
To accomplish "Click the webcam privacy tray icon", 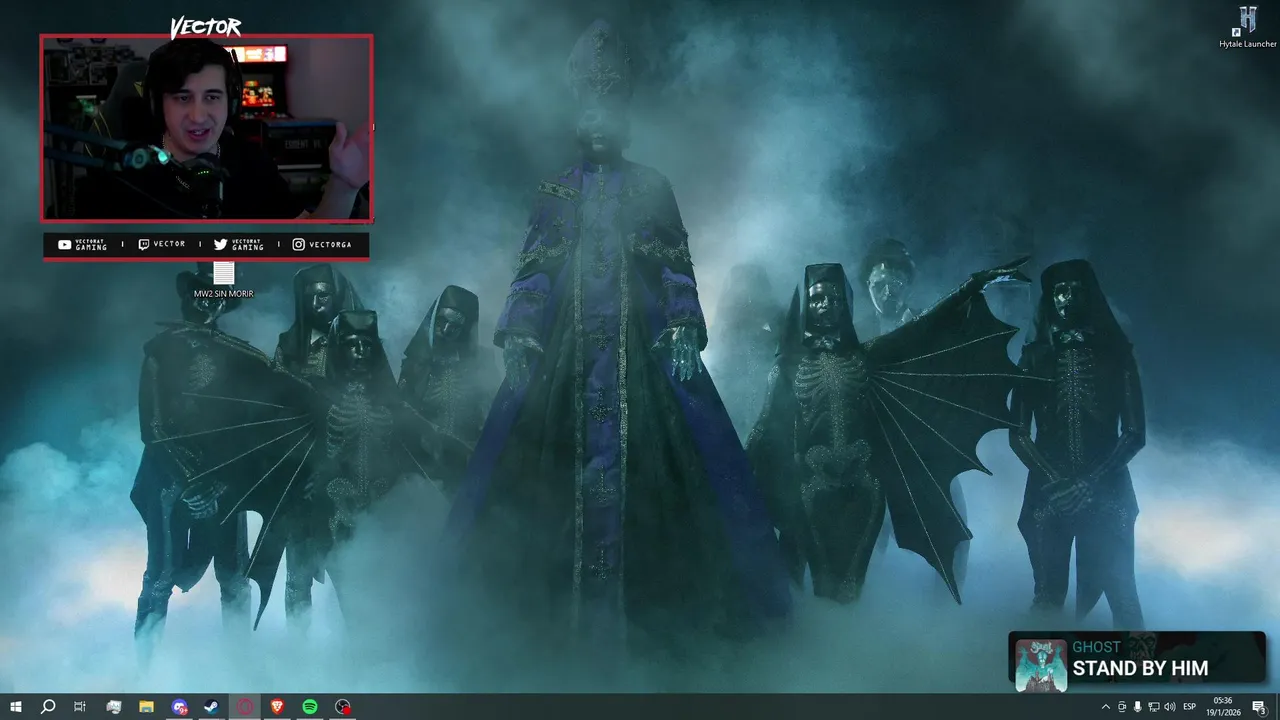I will pyautogui.click(x=1122, y=707).
